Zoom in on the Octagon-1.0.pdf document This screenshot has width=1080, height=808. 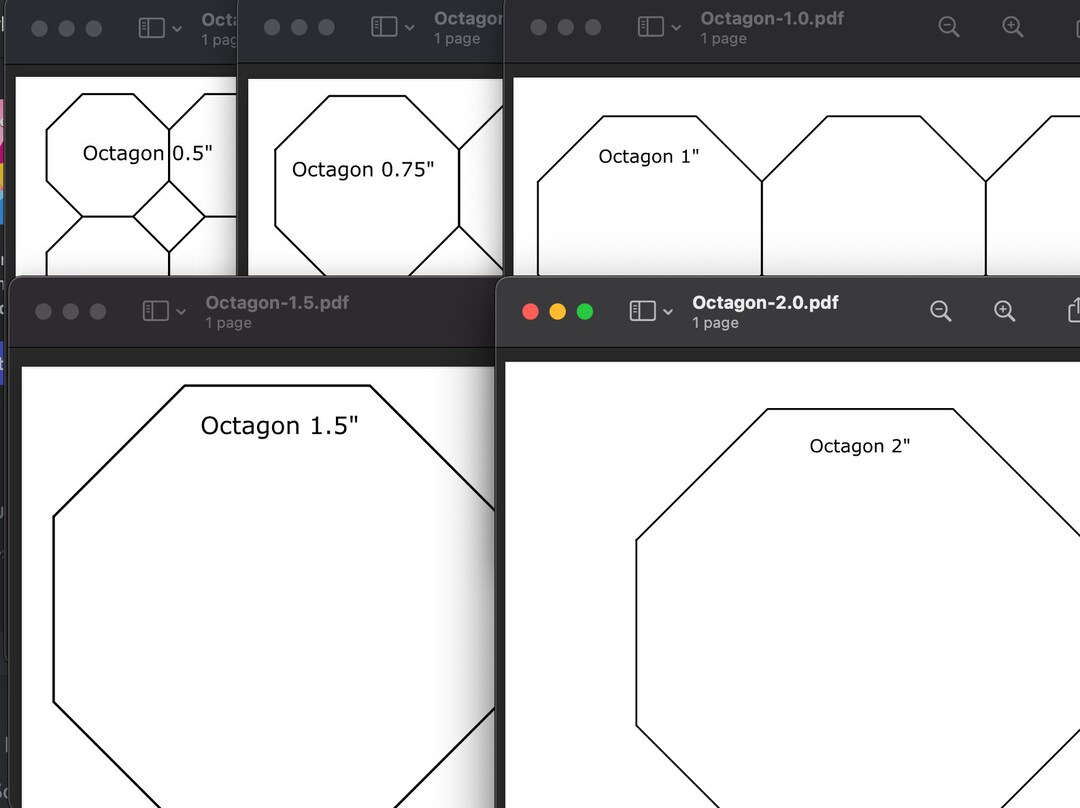click(1012, 27)
